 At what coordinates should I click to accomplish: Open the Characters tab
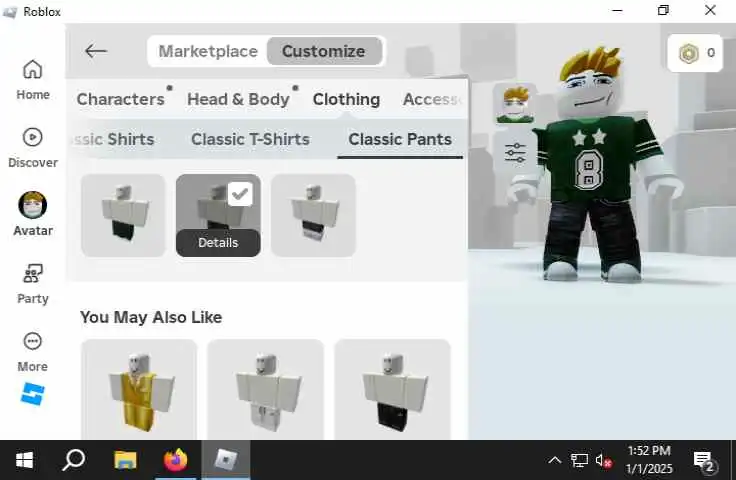pos(120,99)
